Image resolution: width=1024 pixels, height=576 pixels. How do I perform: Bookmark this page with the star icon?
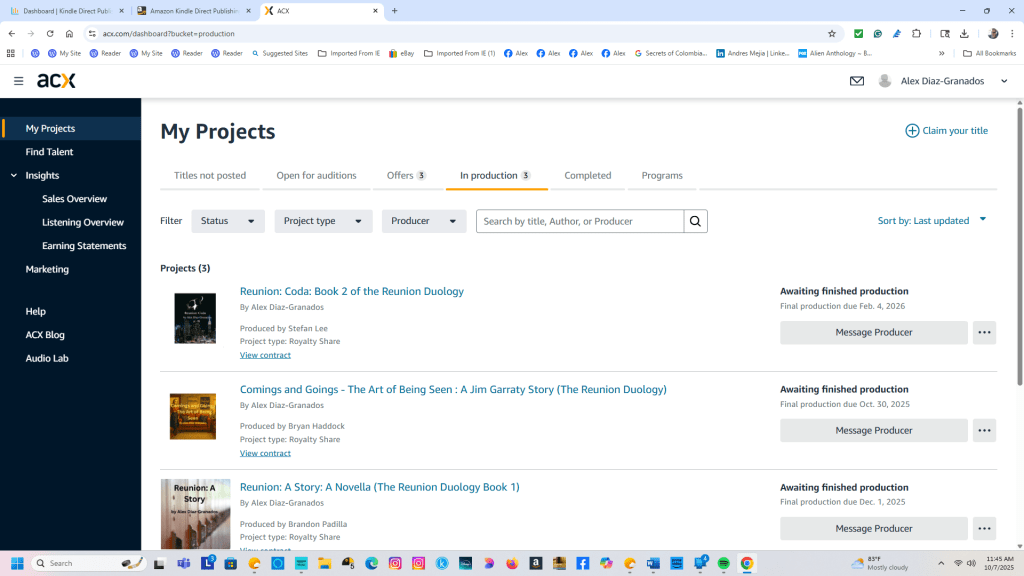pyautogui.click(x=831, y=33)
